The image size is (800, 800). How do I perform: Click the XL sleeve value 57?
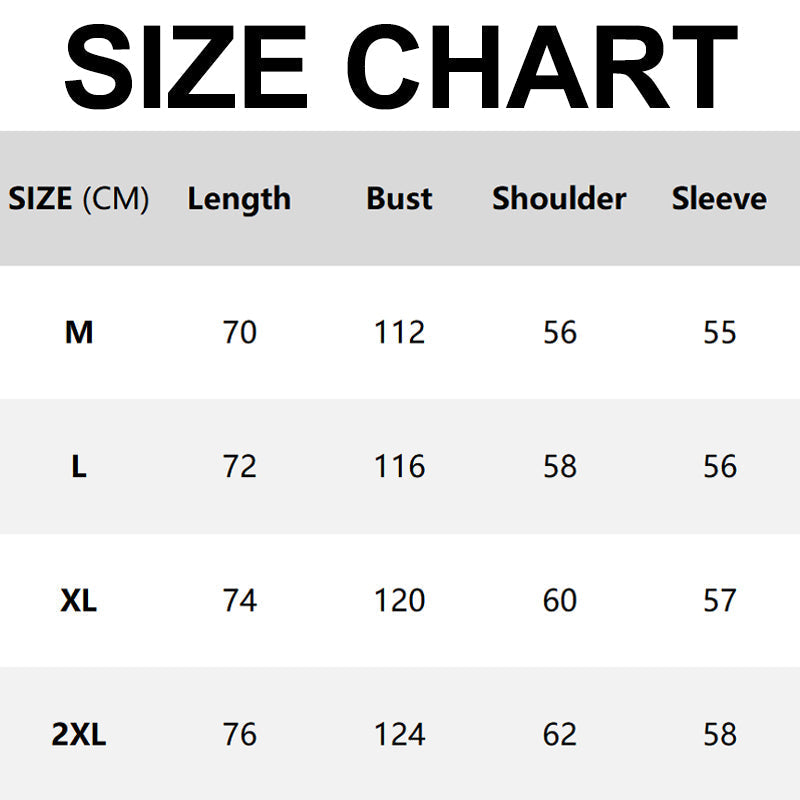[720, 600]
